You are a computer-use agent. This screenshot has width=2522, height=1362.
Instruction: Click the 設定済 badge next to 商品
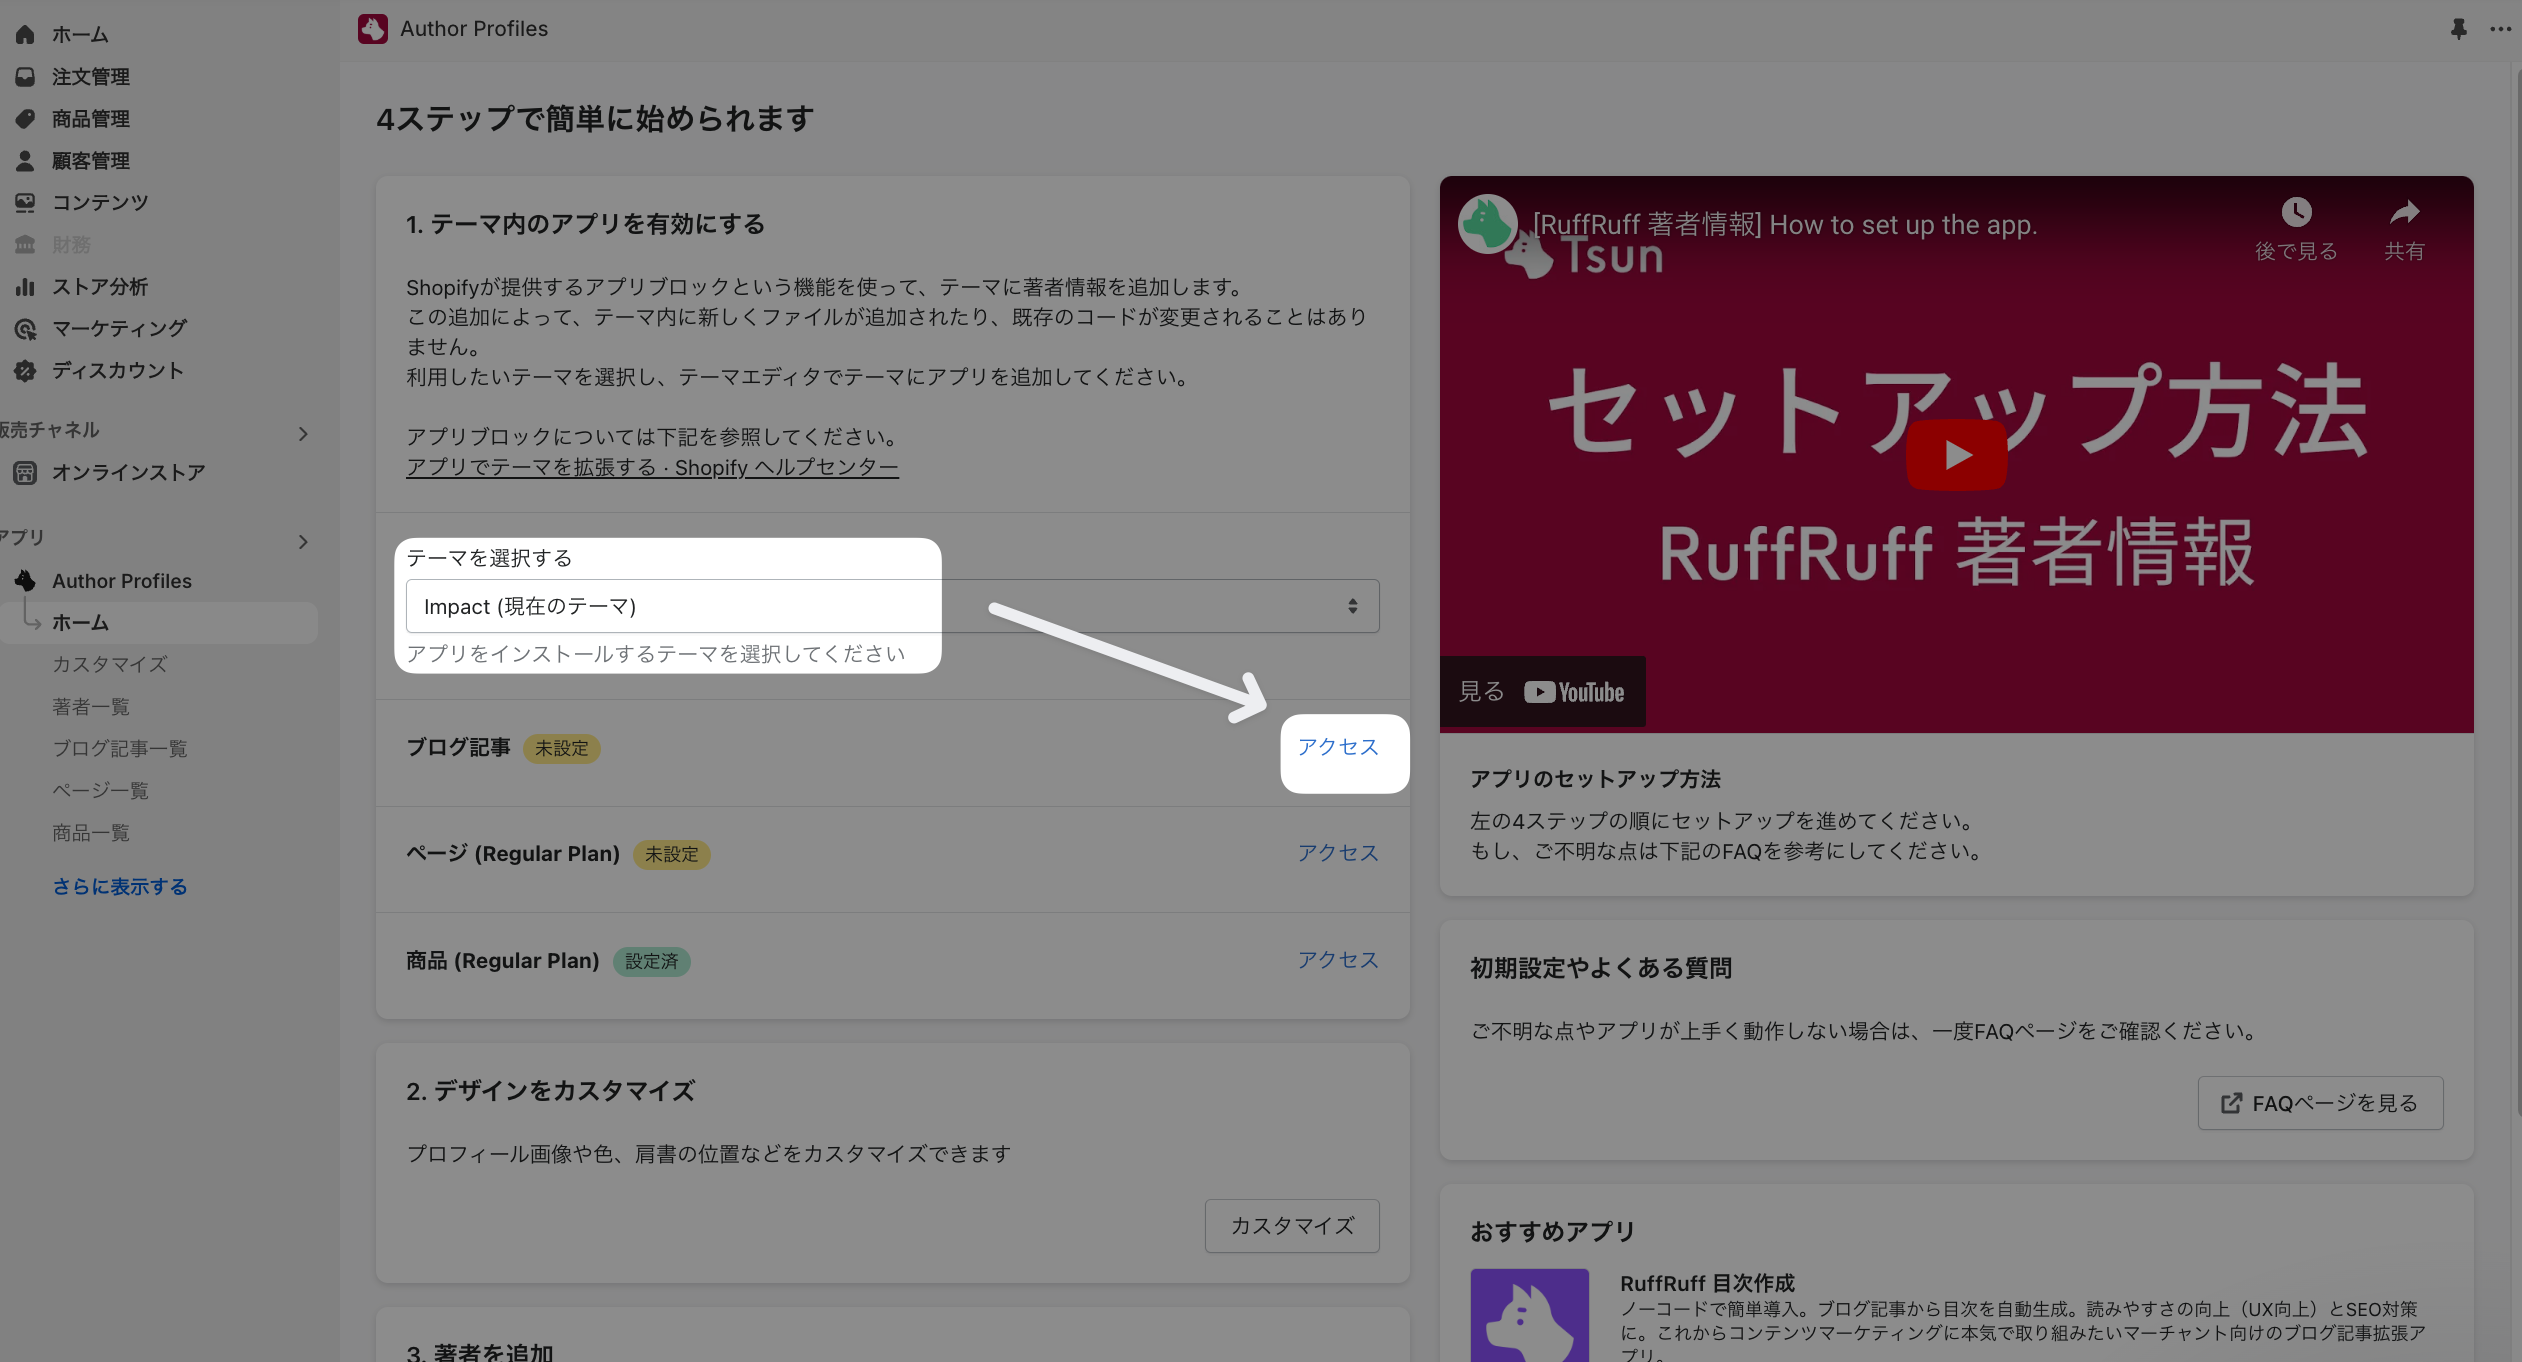pos(652,962)
